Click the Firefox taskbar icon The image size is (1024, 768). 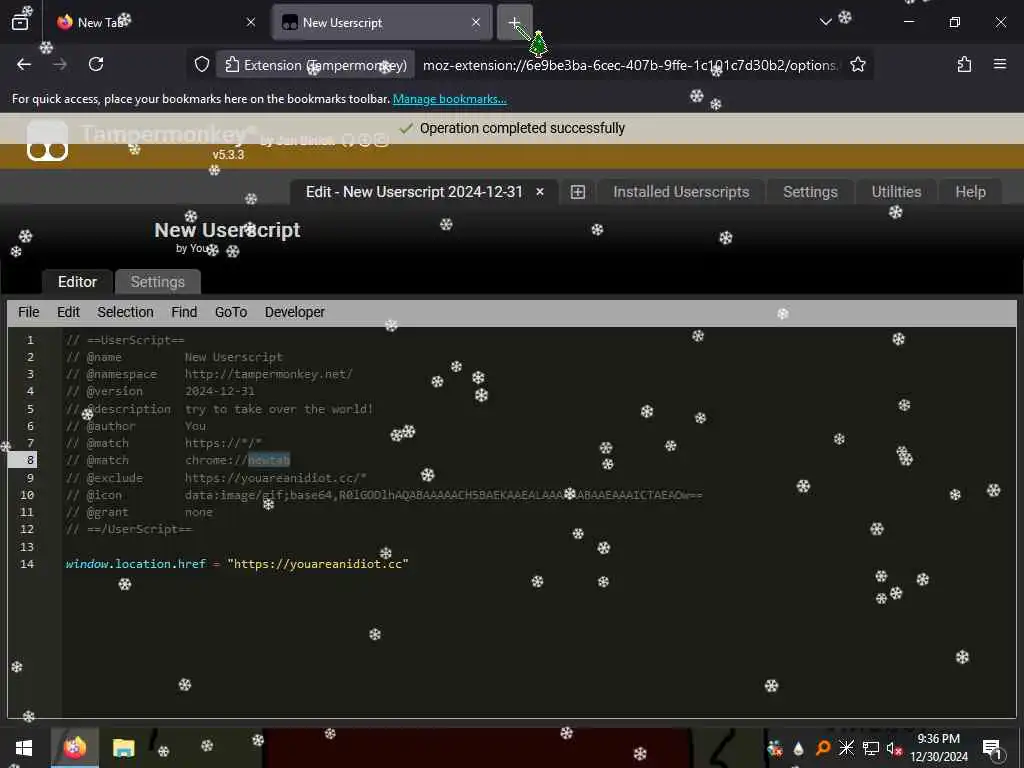point(74,748)
